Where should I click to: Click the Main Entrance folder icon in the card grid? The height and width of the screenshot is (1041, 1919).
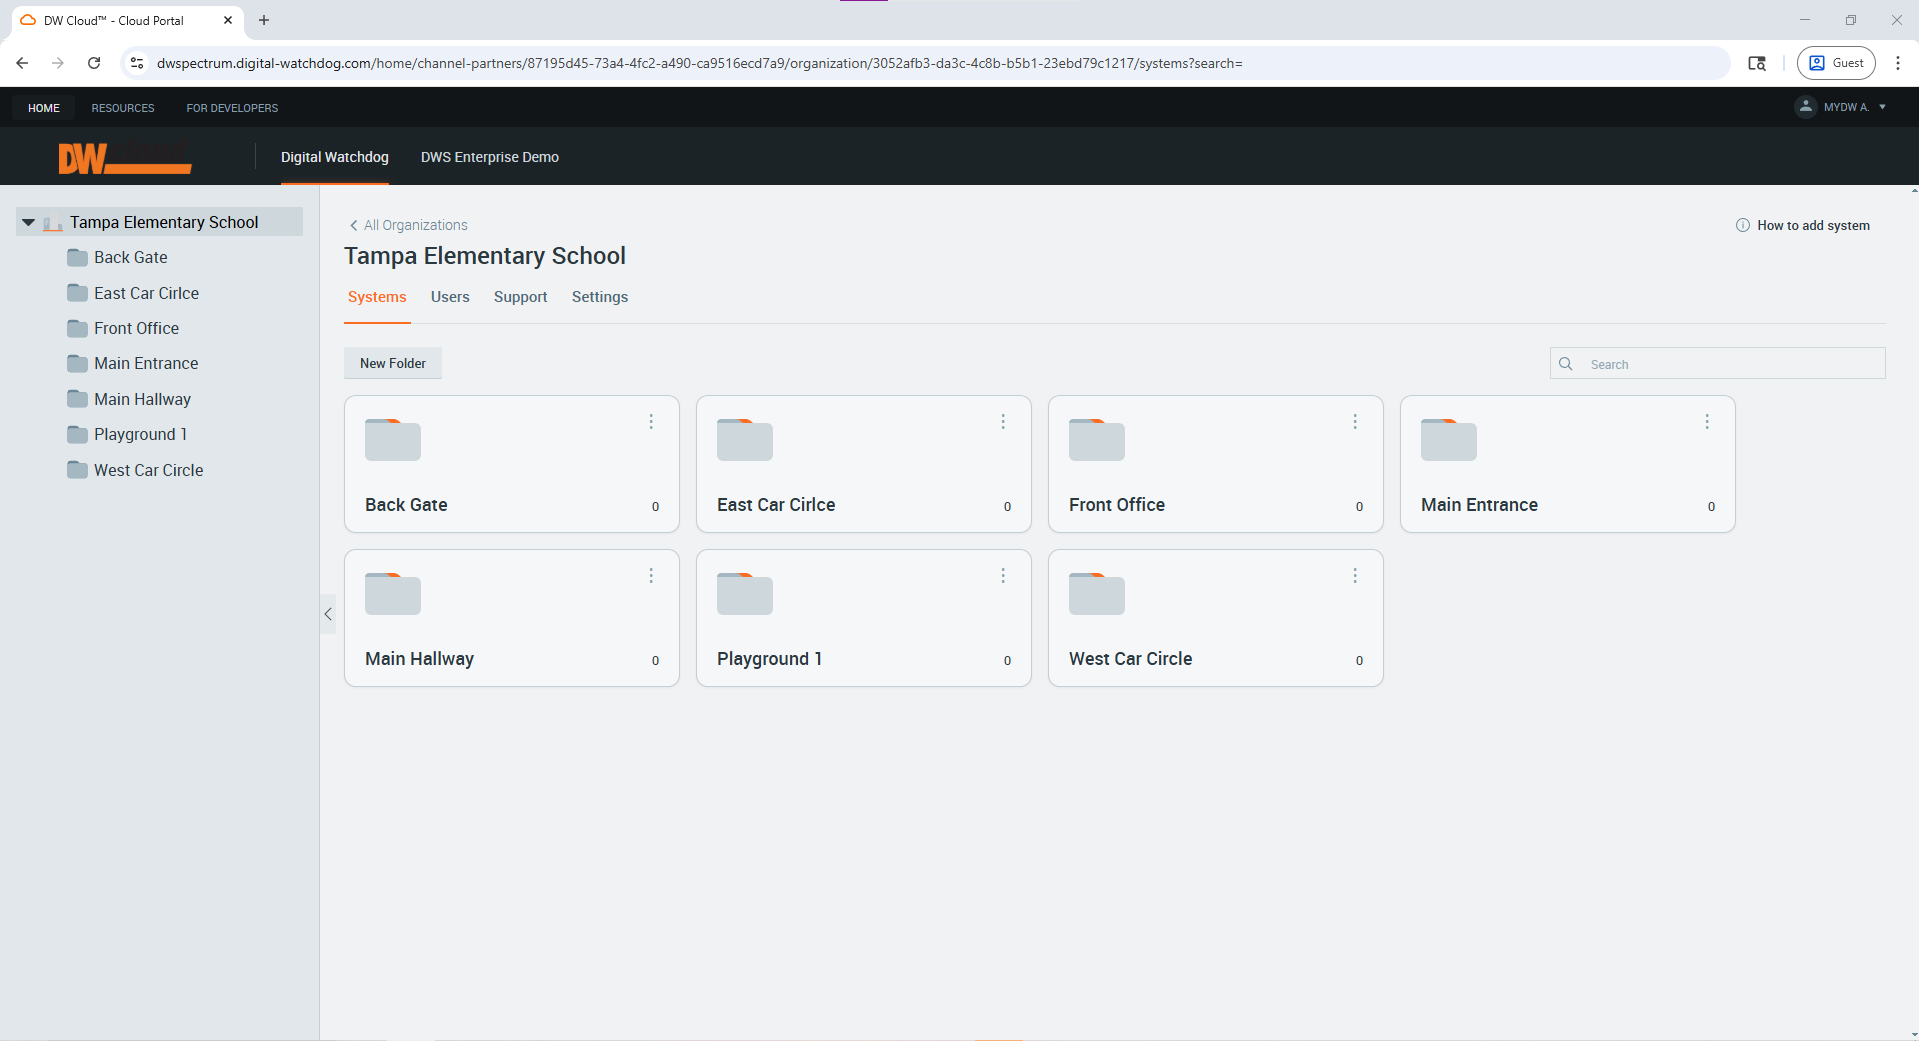(x=1449, y=440)
